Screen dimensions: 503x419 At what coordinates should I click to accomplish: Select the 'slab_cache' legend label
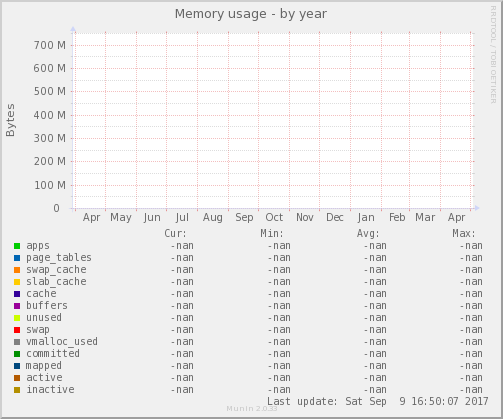click(x=56, y=282)
